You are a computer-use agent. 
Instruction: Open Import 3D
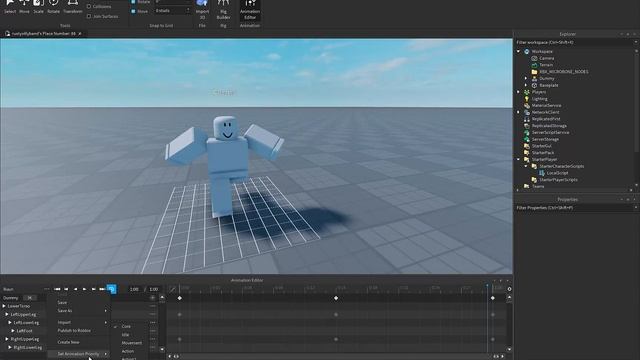pos(202,9)
